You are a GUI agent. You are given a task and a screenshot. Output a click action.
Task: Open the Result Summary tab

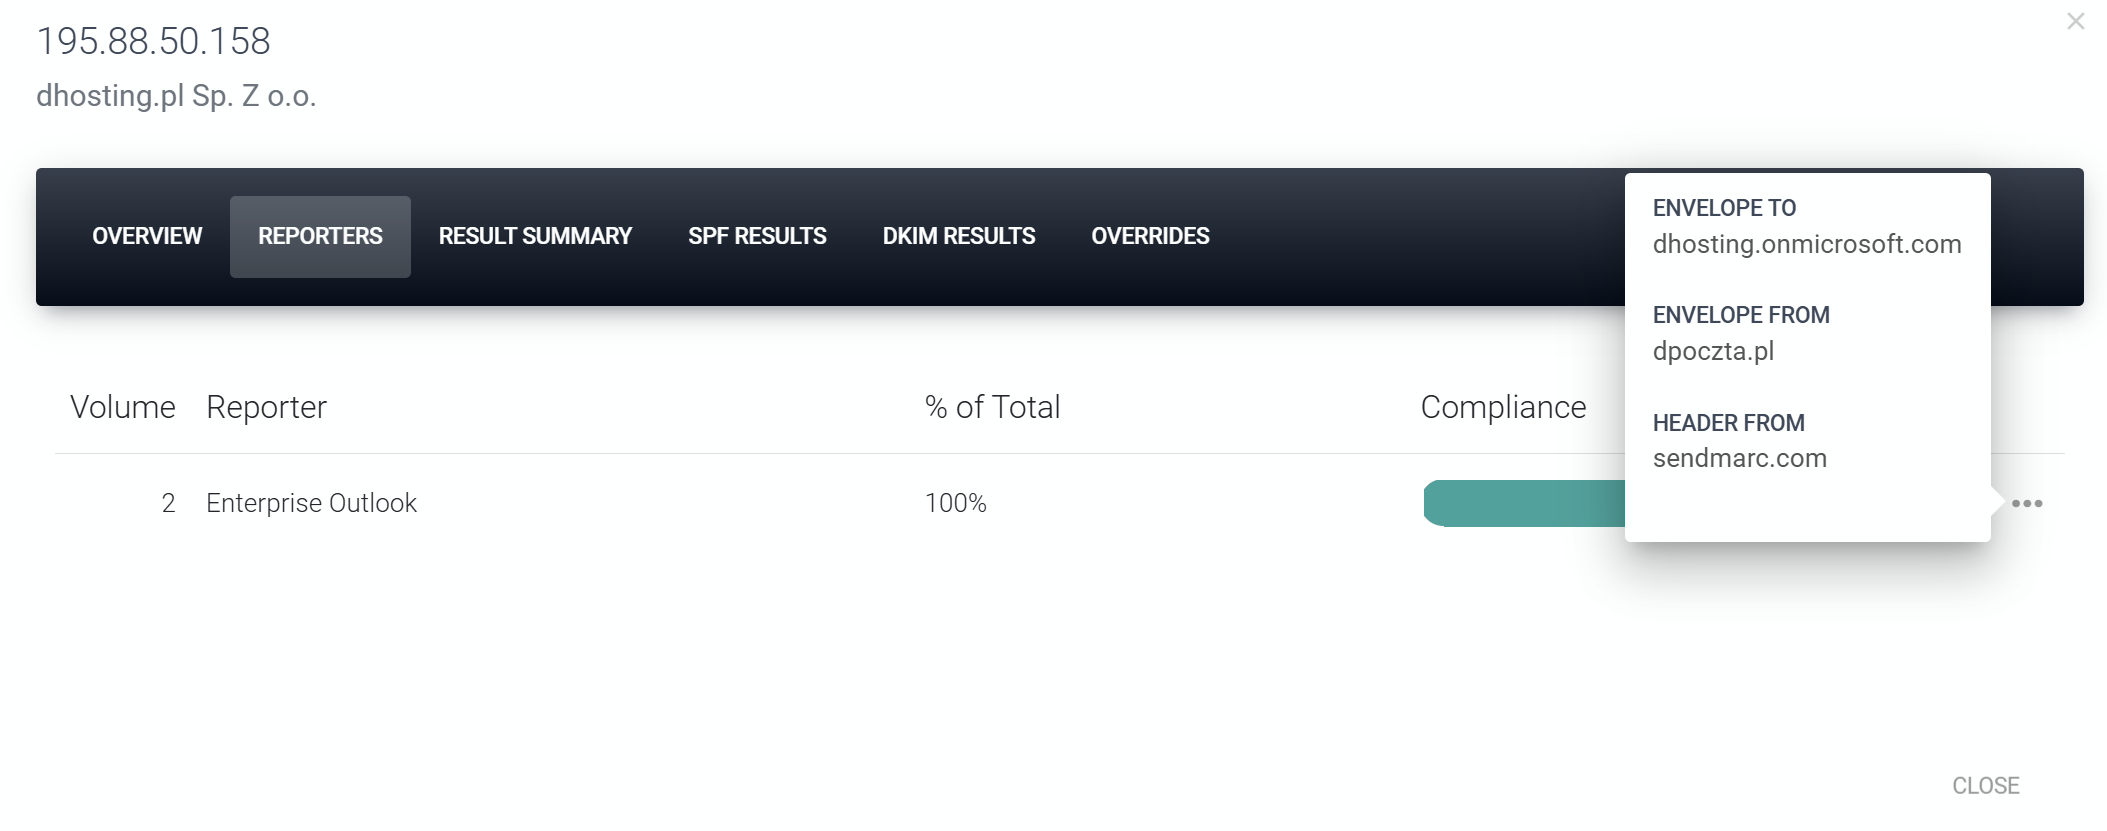535,236
